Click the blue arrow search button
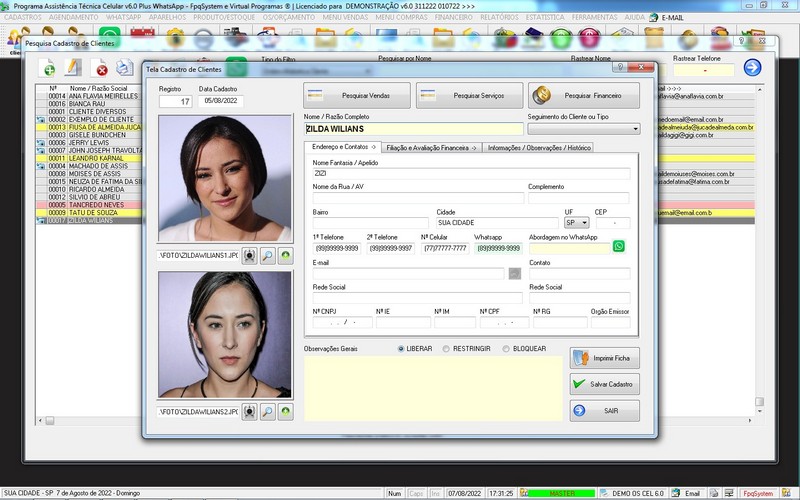The height and width of the screenshot is (500, 800). click(752, 67)
